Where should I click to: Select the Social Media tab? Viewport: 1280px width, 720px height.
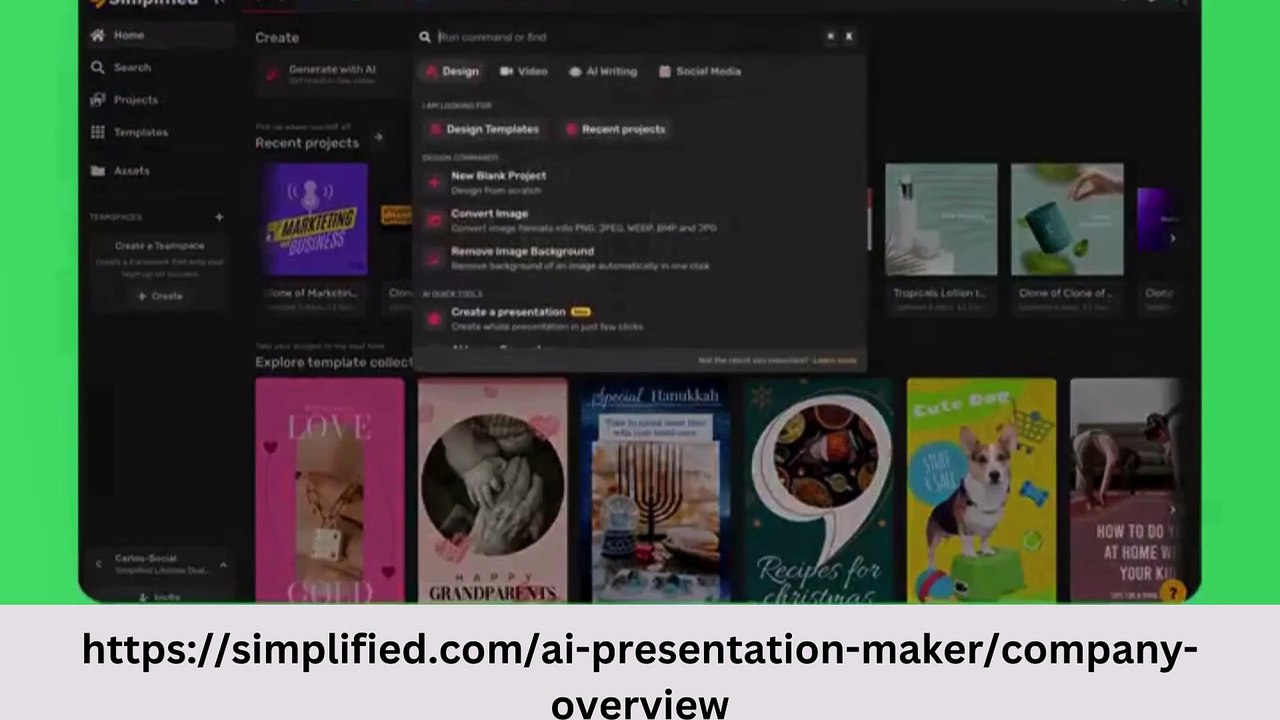700,72
